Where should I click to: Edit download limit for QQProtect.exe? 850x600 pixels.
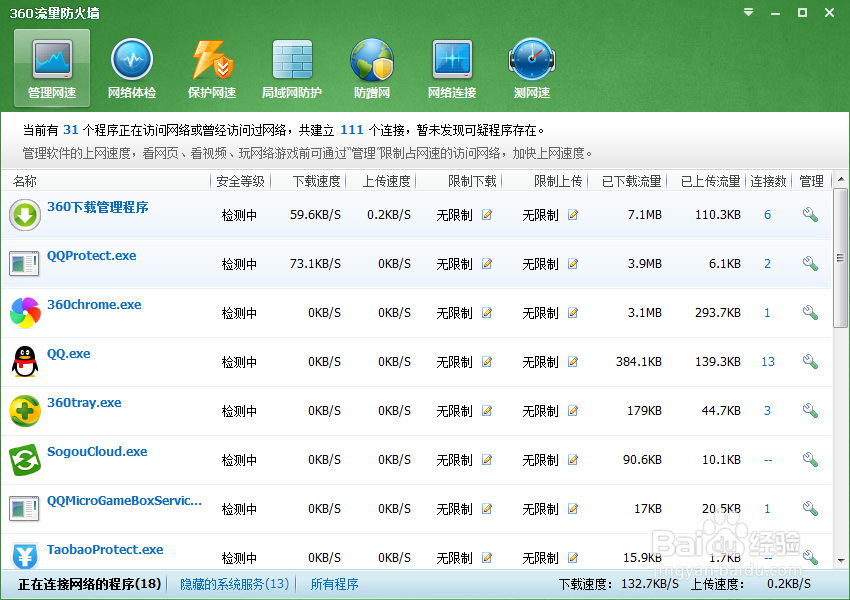(487, 263)
